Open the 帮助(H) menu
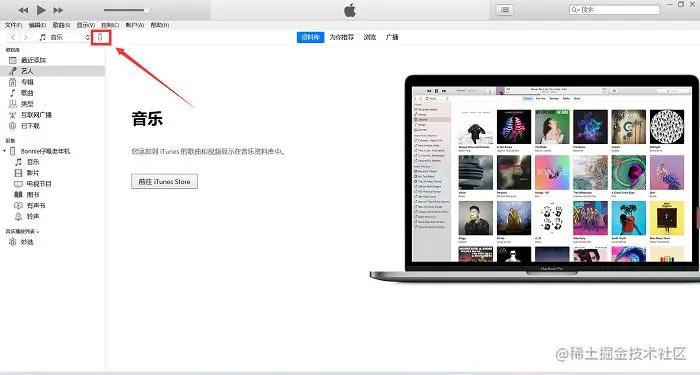The image size is (700, 375). click(159, 25)
